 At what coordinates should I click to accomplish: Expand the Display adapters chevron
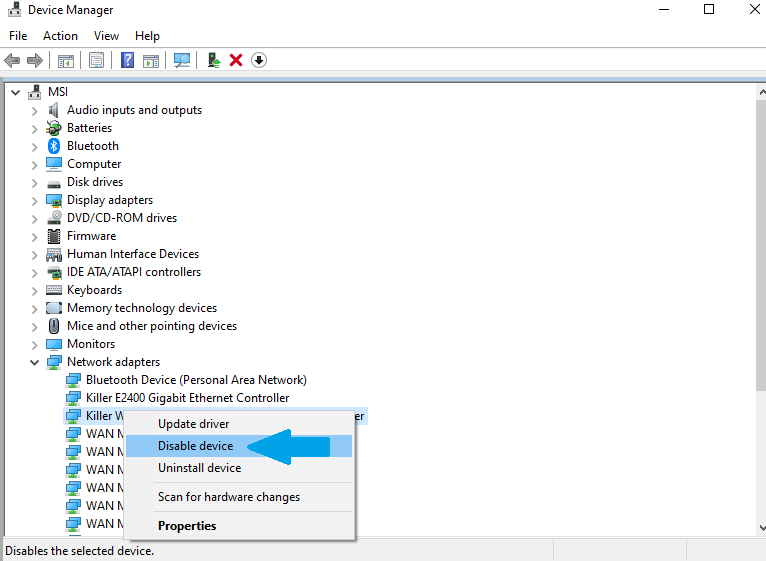[34, 201]
